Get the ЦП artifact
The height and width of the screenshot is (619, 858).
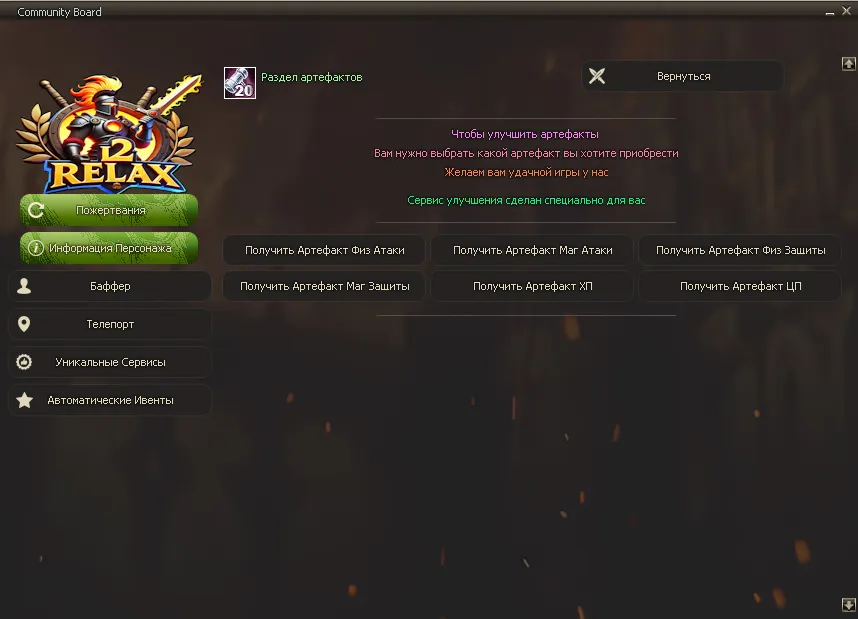(x=740, y=286)
